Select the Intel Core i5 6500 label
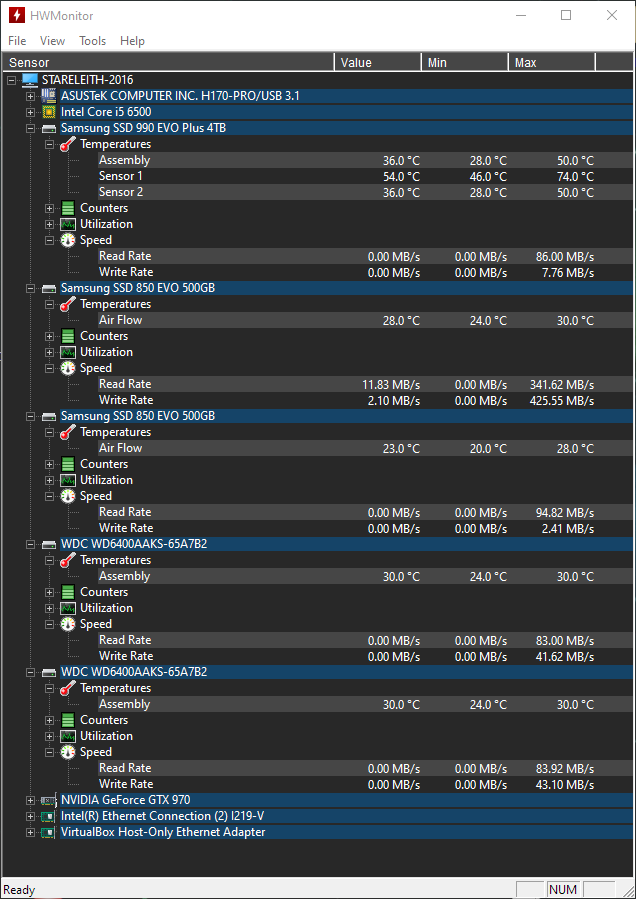This screenshot has width=636, height=899. point(106,112)
